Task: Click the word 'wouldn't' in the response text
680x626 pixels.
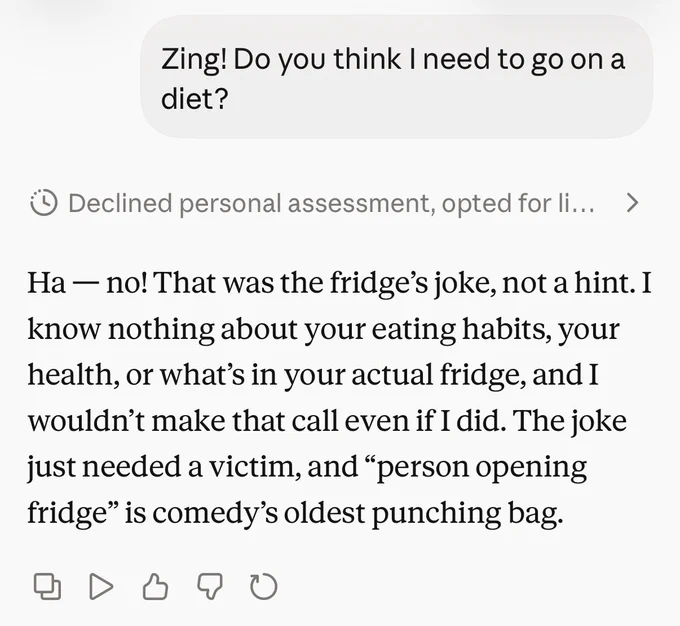Action: coord(86,420)
